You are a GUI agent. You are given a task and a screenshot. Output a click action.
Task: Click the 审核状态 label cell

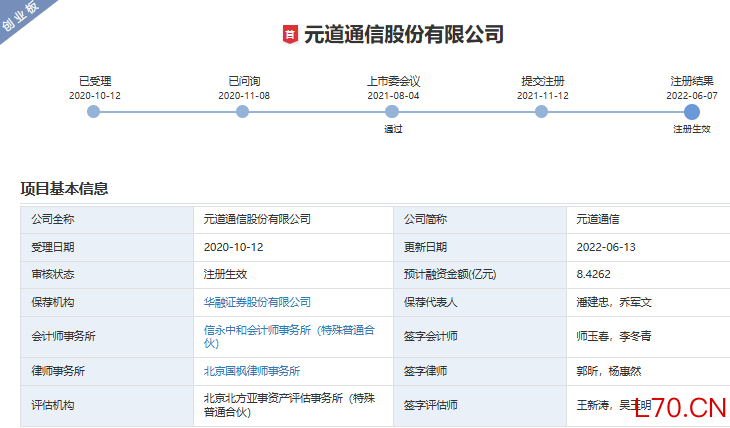click(x=107, y=275)
